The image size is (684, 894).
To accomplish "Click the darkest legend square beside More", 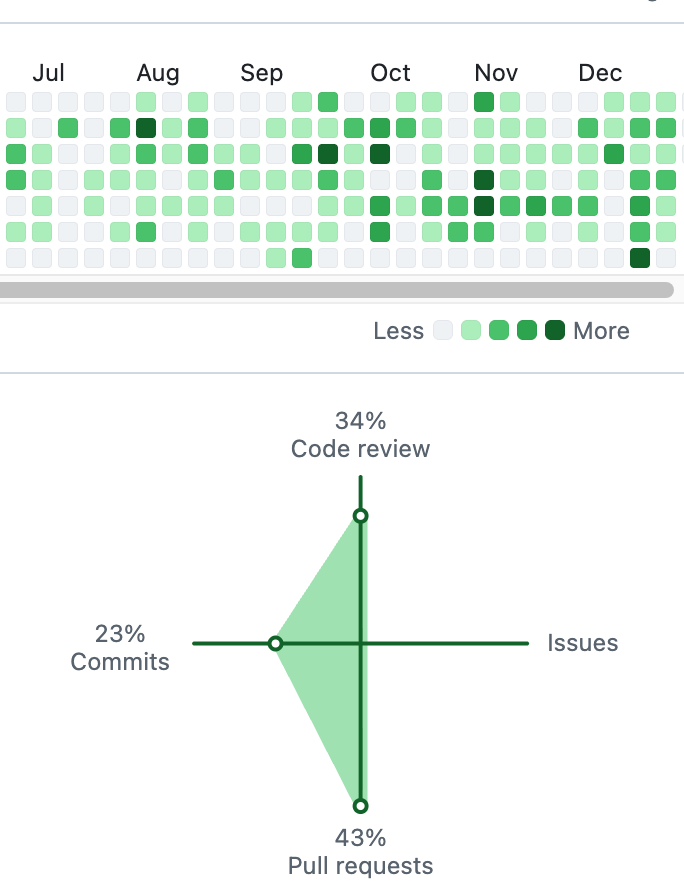I will (x=553, y=330).
